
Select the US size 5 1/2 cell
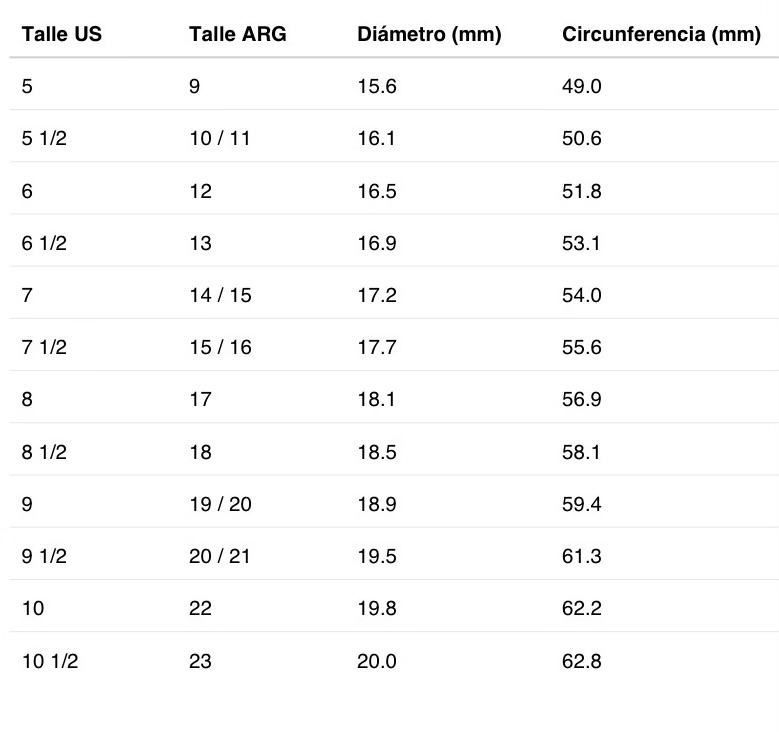click(x=44, y=138)
